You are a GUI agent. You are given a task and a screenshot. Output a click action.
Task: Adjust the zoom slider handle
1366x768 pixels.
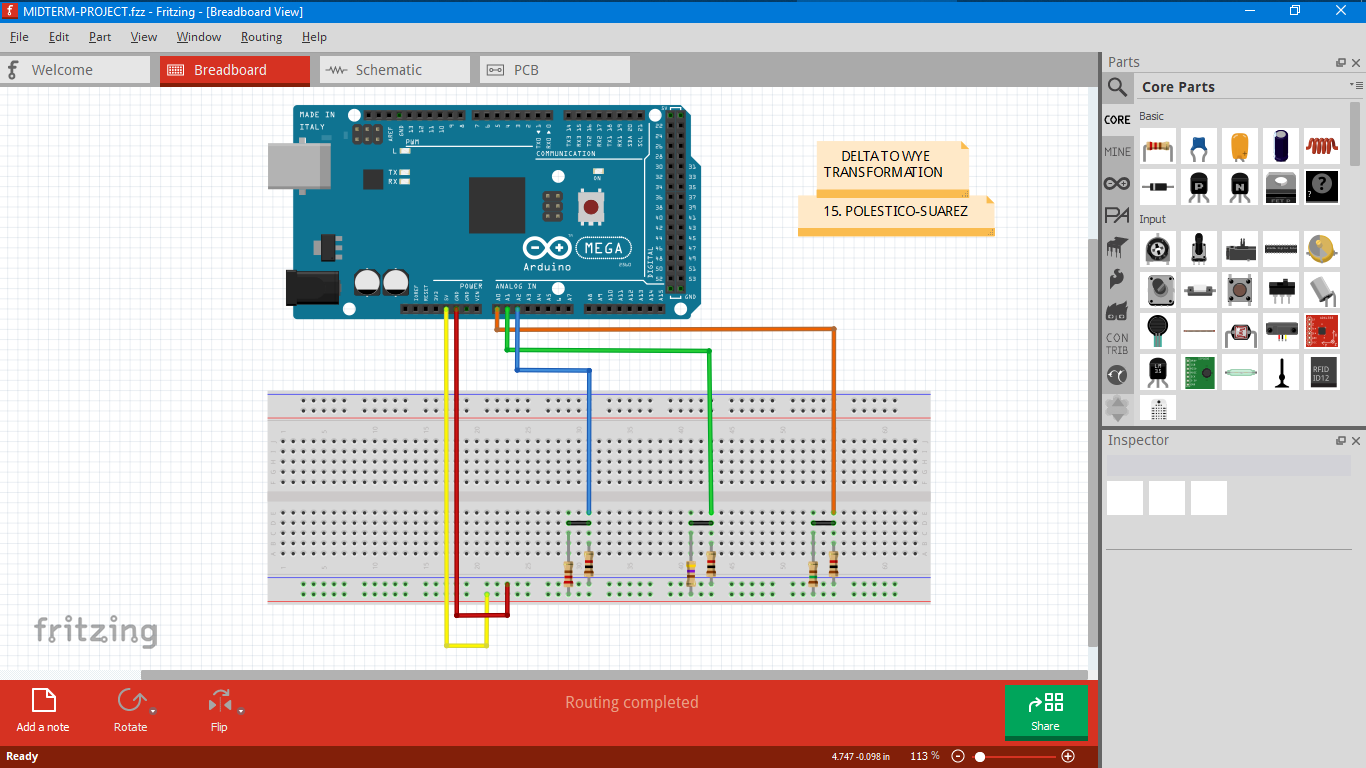click(981, 756)
